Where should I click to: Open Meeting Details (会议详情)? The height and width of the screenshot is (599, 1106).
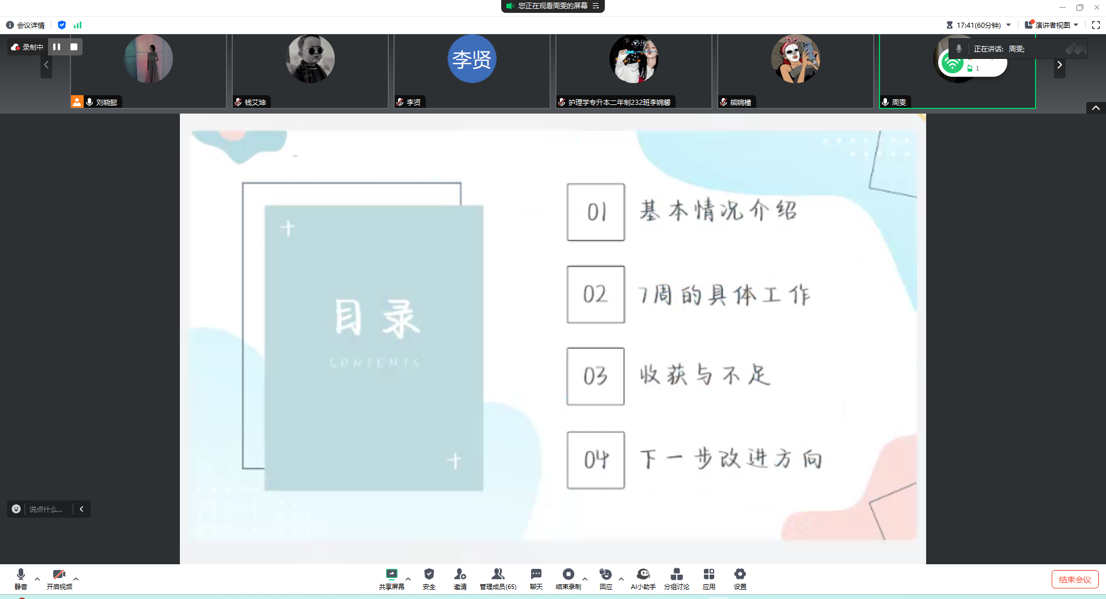point(25,25)
